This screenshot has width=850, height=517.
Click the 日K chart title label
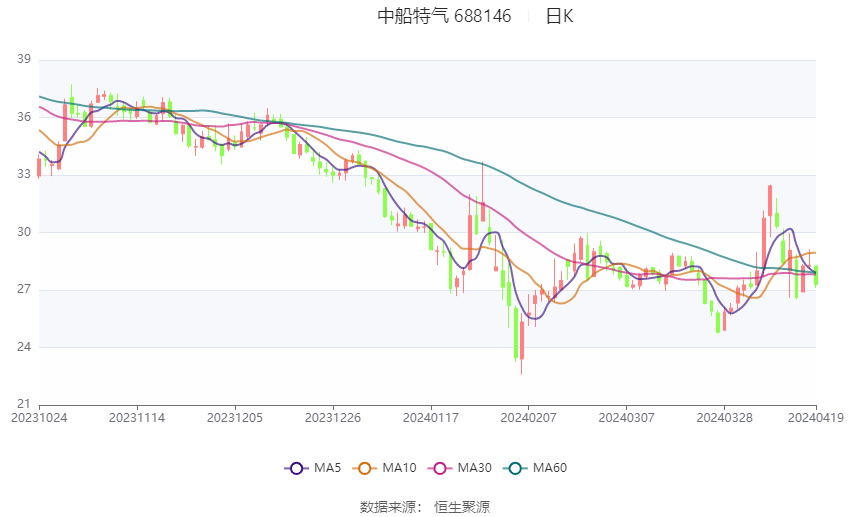click(x=559, y=16)
